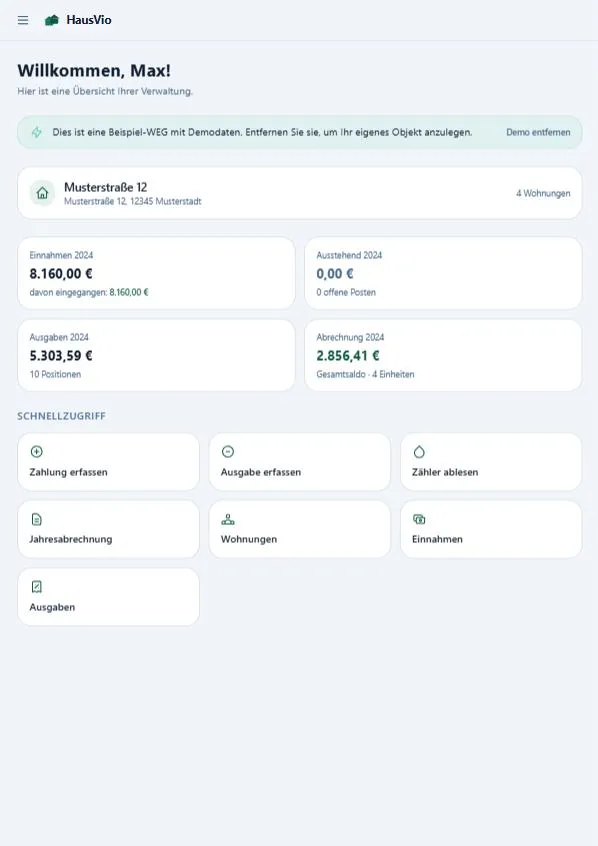Open the Musterstraße 12 property card

[x=300, y=193]
